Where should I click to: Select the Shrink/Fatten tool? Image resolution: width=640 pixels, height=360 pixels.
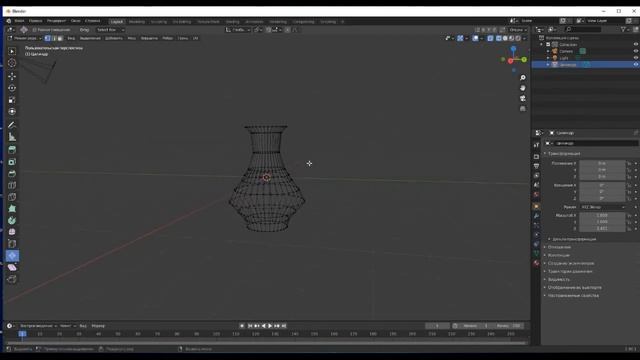point(12,256)
